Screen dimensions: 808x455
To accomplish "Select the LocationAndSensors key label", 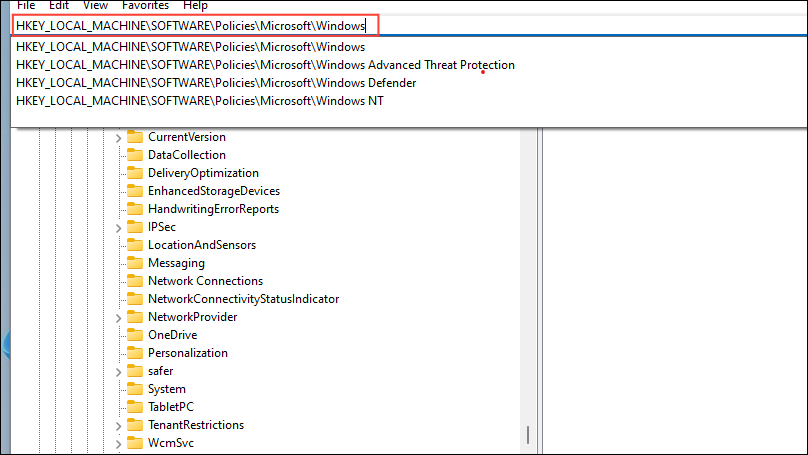I will 202,245.
